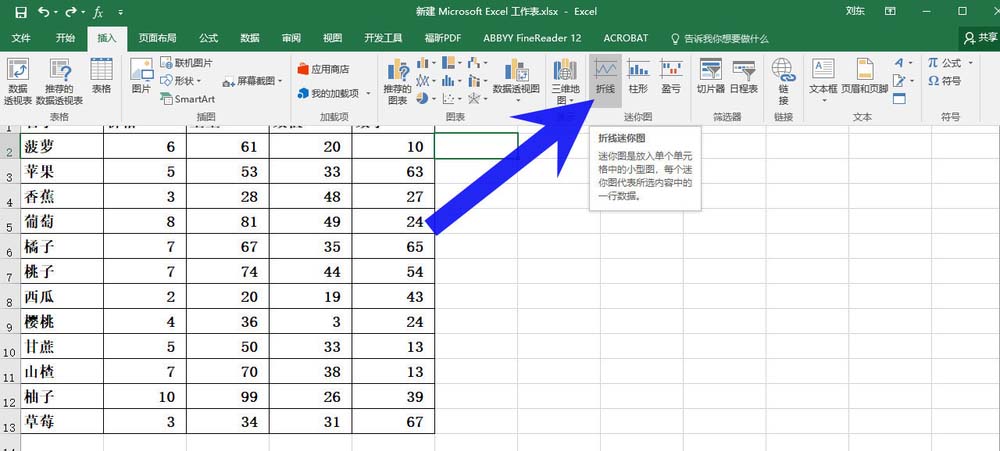Click the 数据透视表 PivotTable icon
The image size is (1000, 451).
(x=18, y=80)
